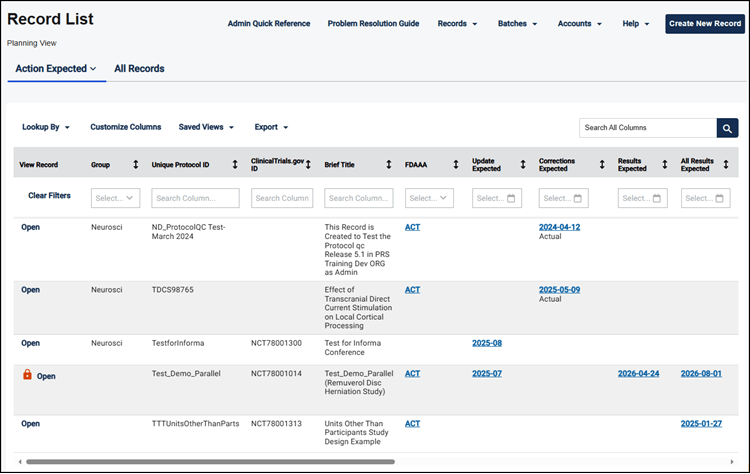Screen dimensions: 750x474
Task: Sort by Update Expected column arrows
Action: click(x=523, y=165)
